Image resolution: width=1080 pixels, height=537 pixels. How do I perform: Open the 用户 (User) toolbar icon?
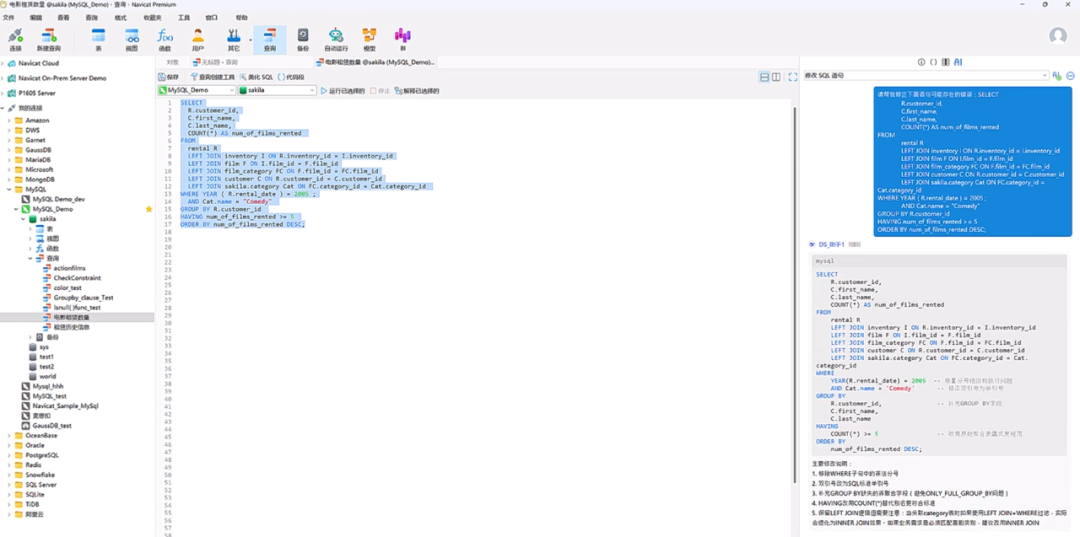198,40
